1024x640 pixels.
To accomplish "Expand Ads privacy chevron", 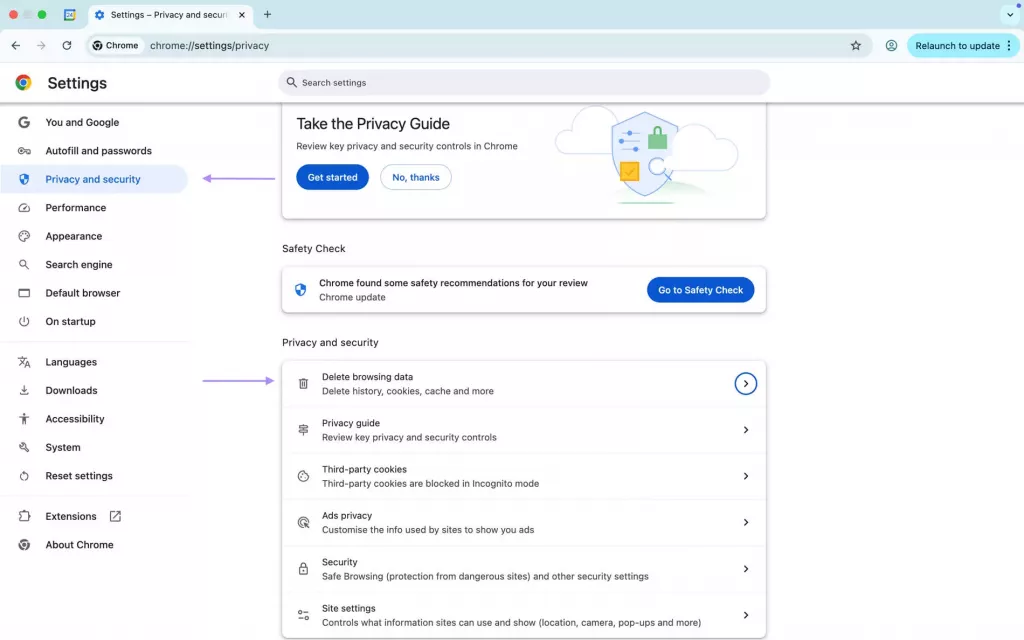I will [745, 522].
